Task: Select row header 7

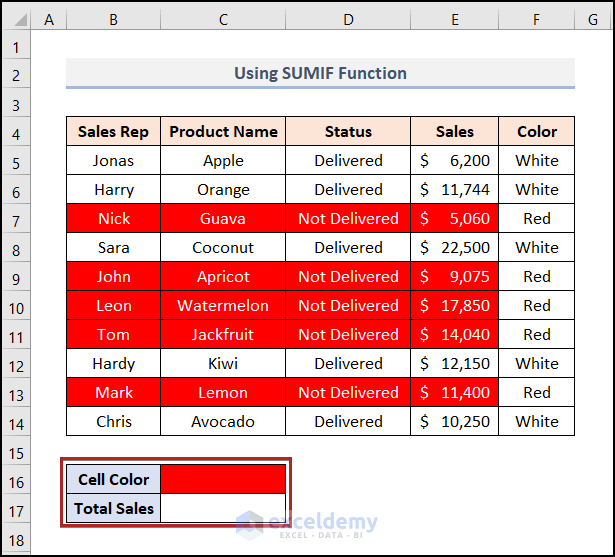Action: [x=17, y=218]
